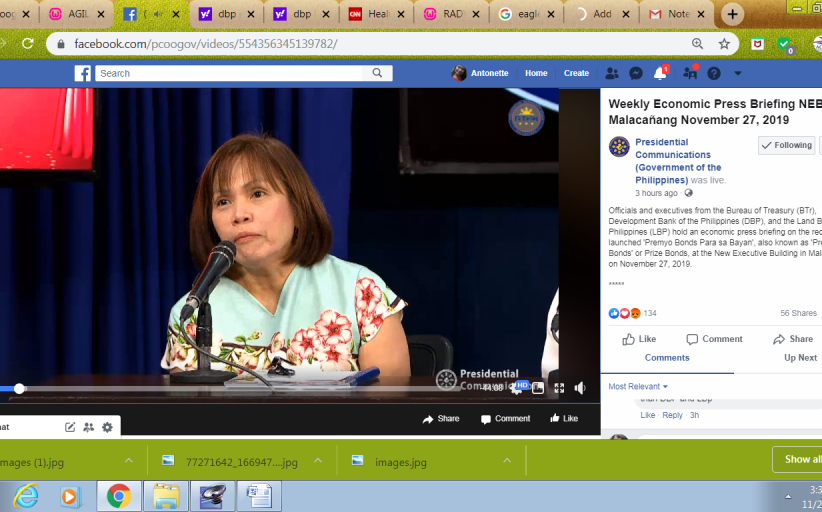
Task: Start a new chat message
Action: click(70, 427)
